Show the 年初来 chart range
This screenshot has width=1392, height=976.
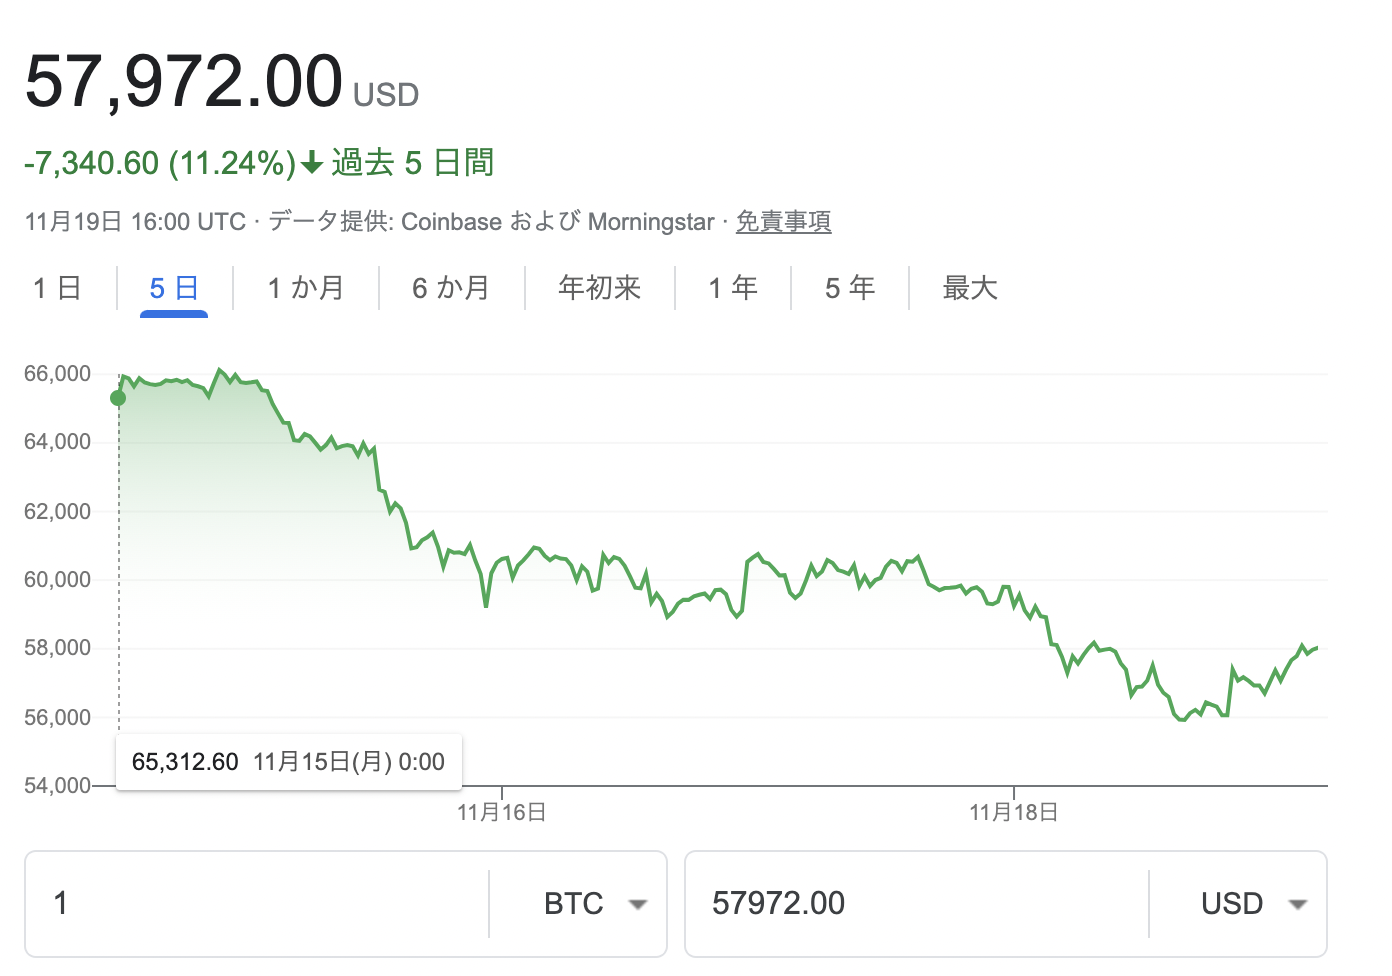tap(600, 288)
